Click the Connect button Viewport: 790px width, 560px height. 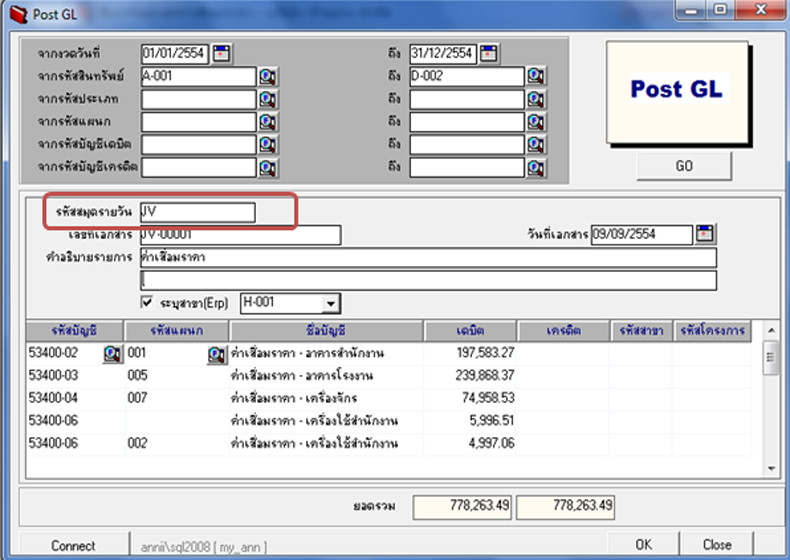[x=73, y=545]
